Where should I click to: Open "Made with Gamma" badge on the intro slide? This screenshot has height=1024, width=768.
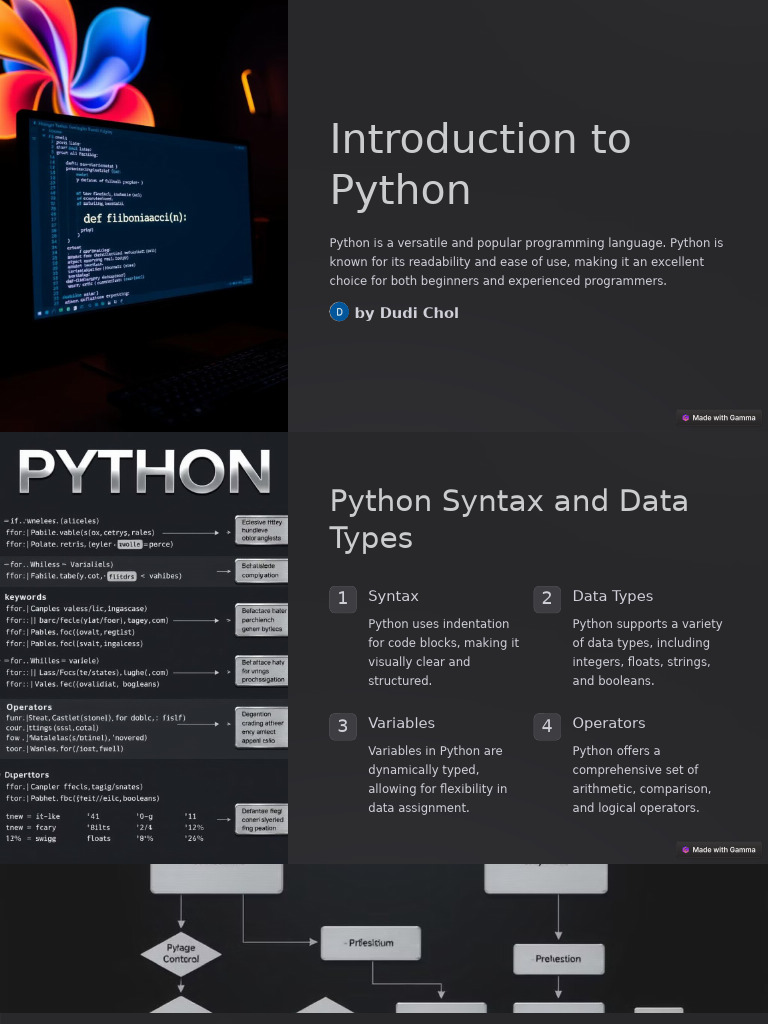(x=718, y=418)
